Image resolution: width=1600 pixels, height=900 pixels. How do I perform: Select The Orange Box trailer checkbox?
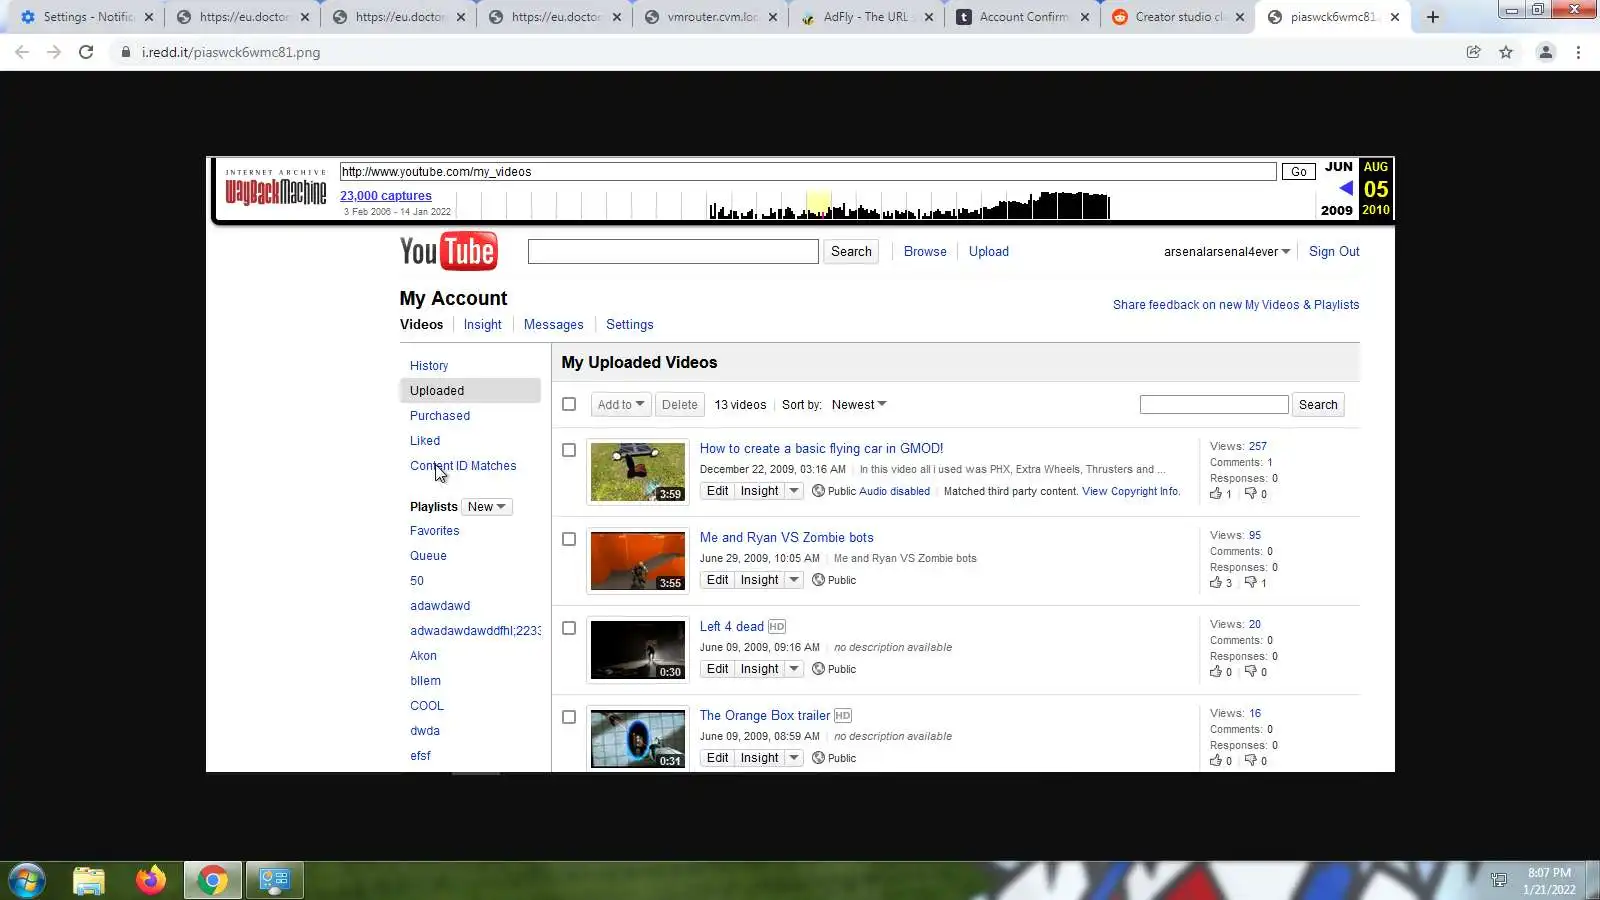[x=569, y=717]
